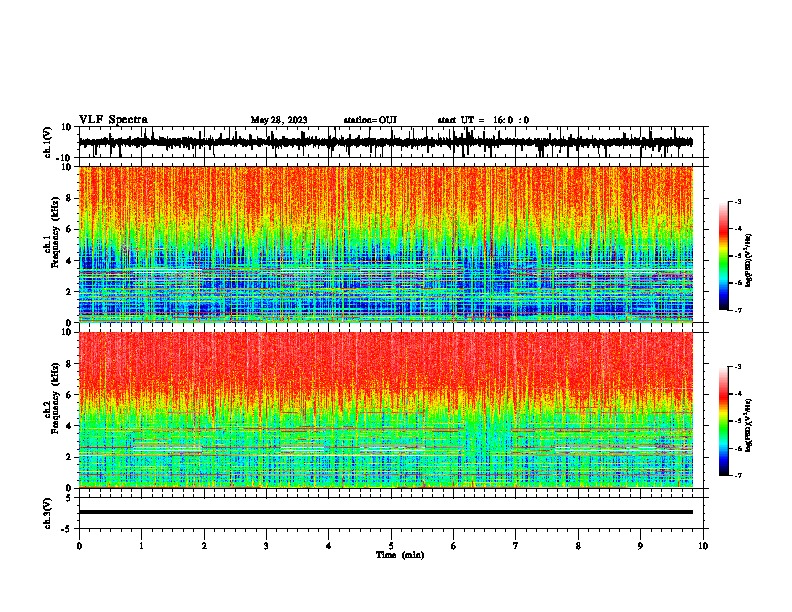The image size is (792, 612).
Task: Click the "ch.1(V)" axis label
Action: tap(48, 142)
